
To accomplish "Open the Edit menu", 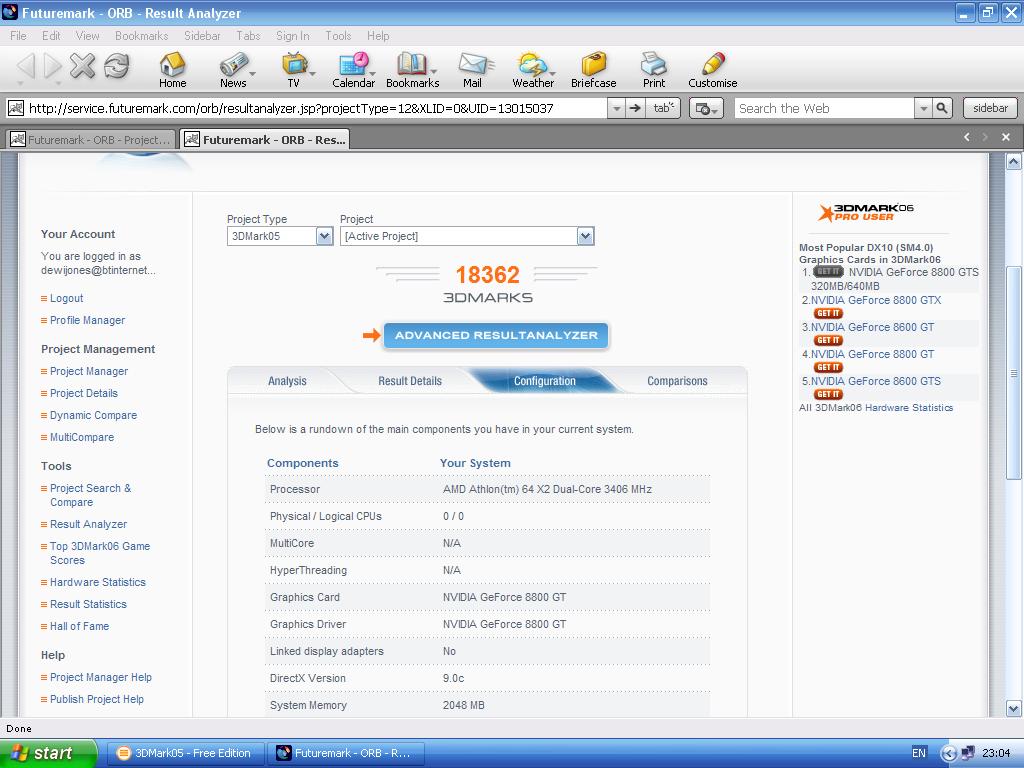I will 51,36.
